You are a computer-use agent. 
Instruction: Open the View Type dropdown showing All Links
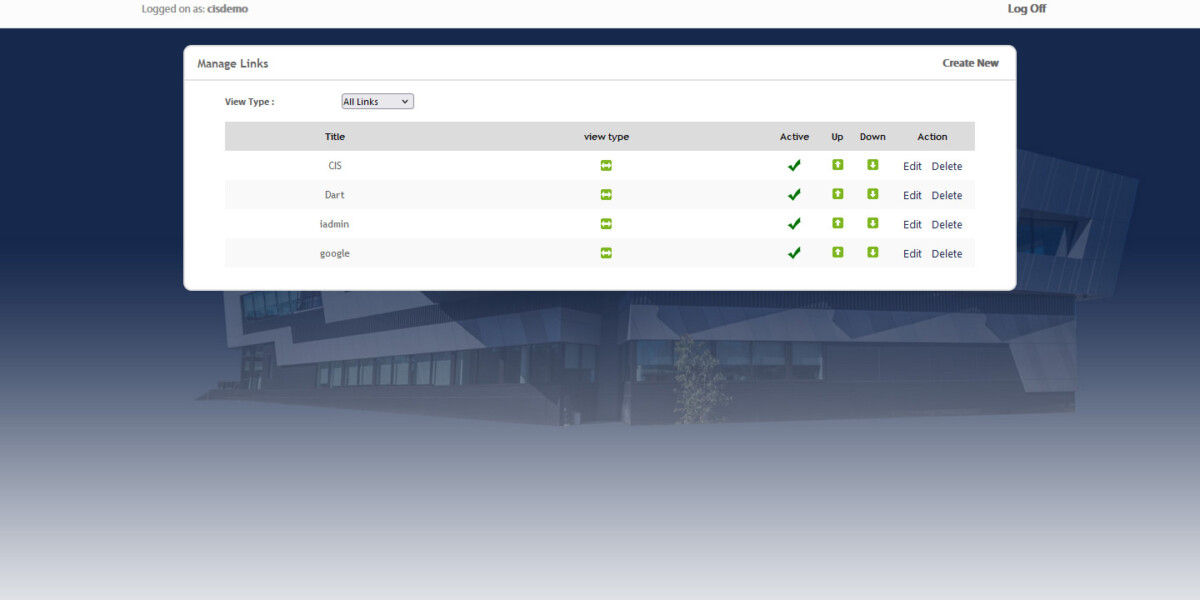point(376,101)
